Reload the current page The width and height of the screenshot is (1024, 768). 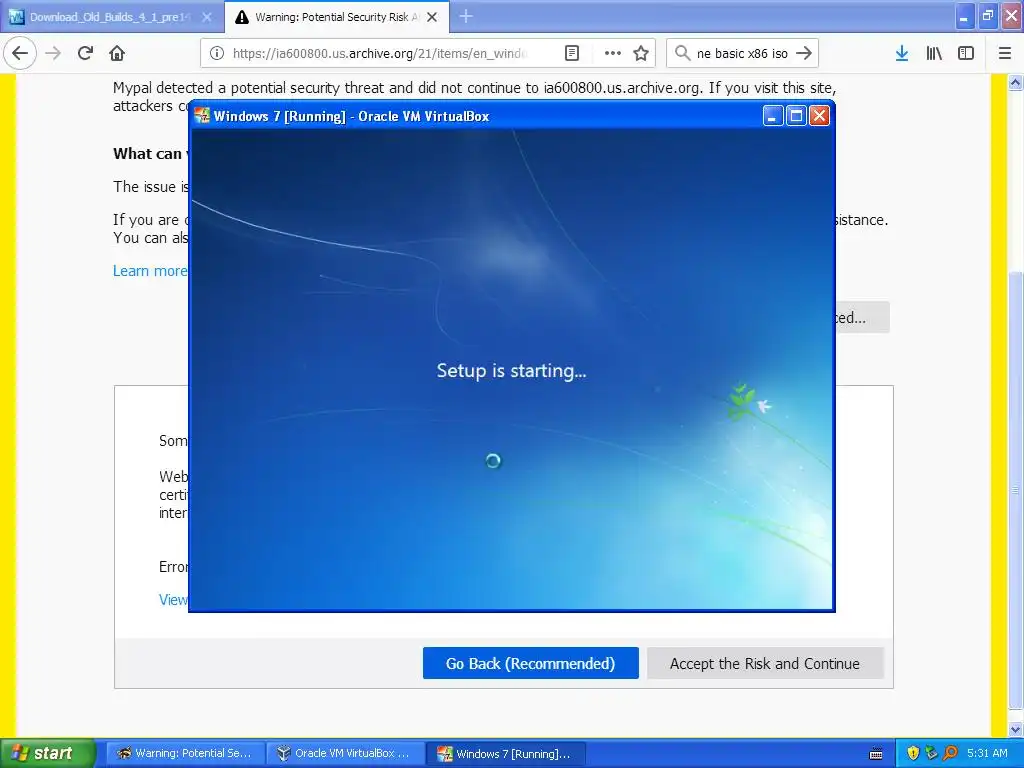point(85,53)
